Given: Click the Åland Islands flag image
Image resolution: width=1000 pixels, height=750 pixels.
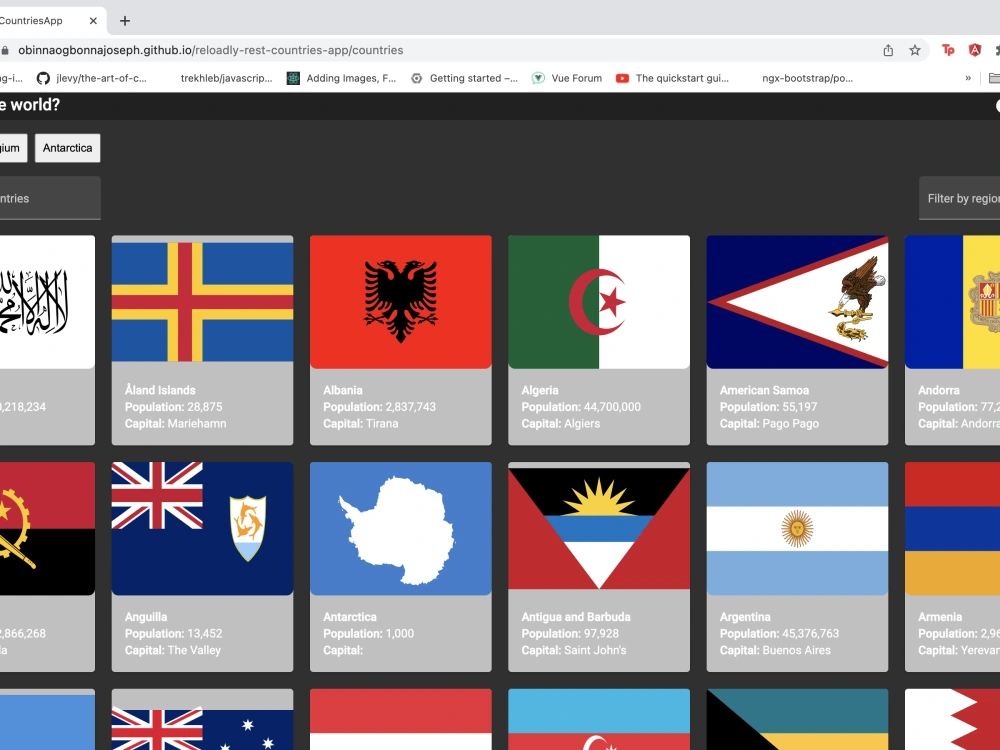Looking at the screenshot, I should 202,302.
